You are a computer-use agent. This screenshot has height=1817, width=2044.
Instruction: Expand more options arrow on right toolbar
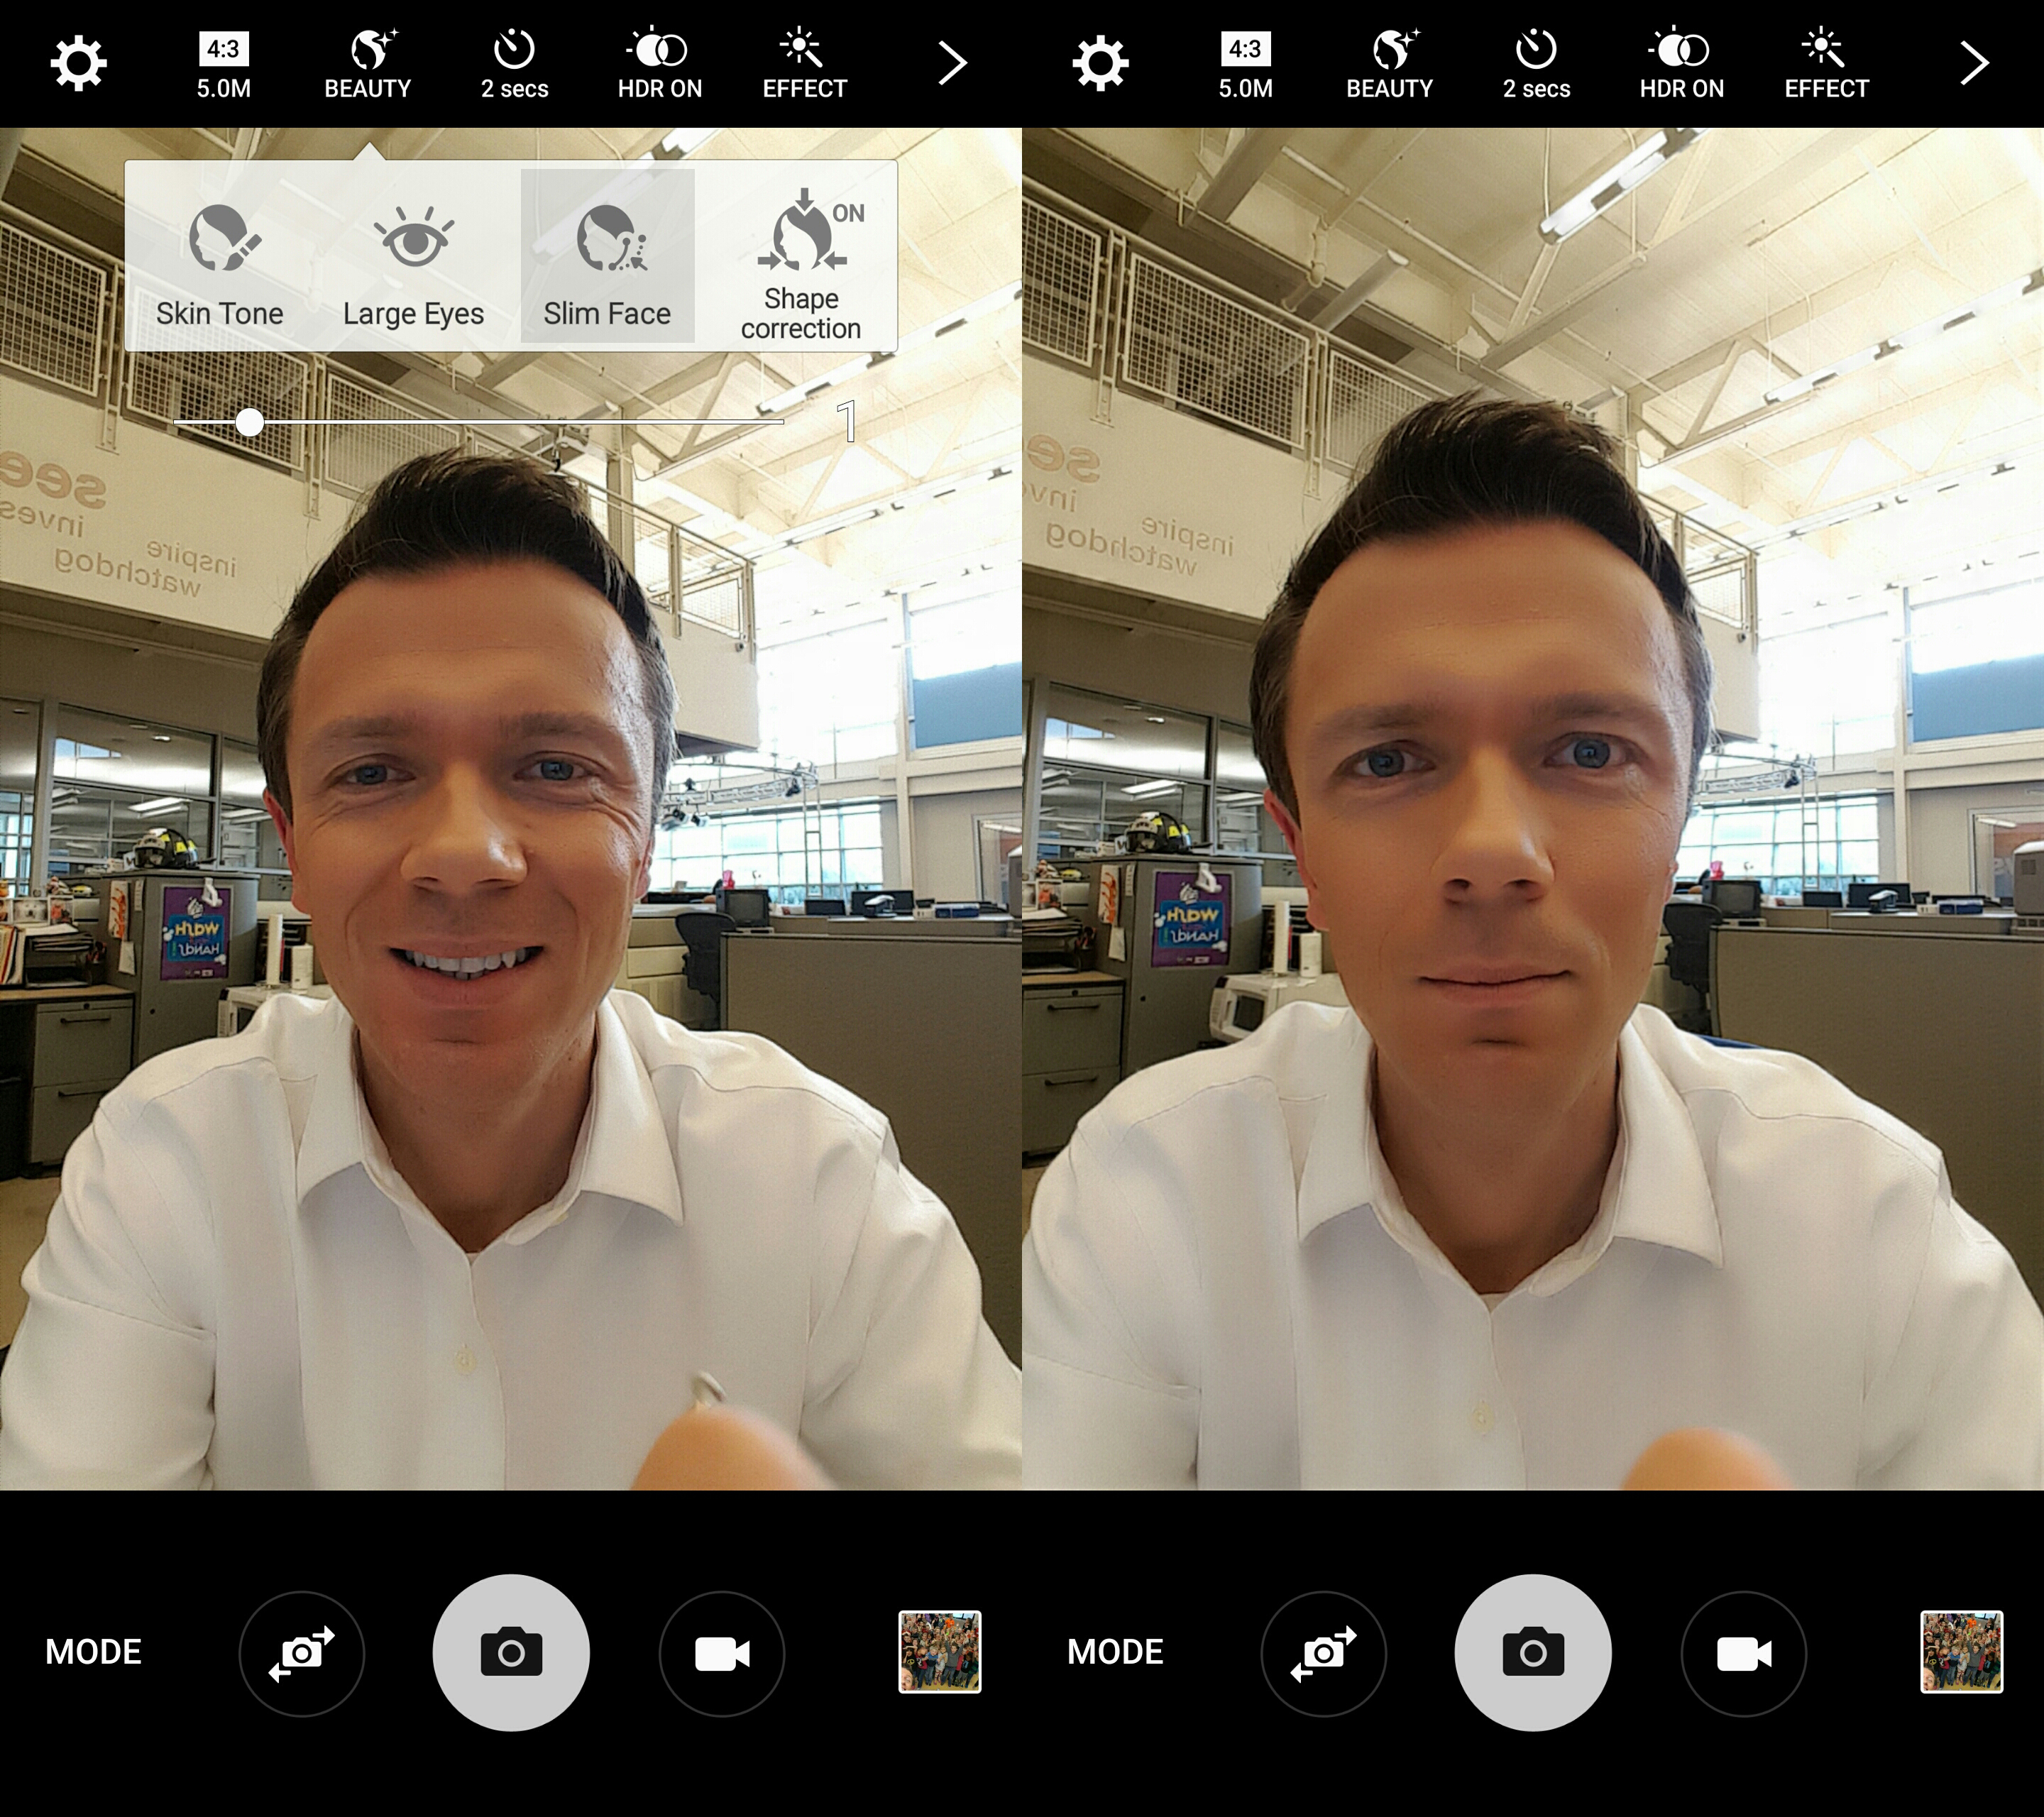tap(1973, 64)
